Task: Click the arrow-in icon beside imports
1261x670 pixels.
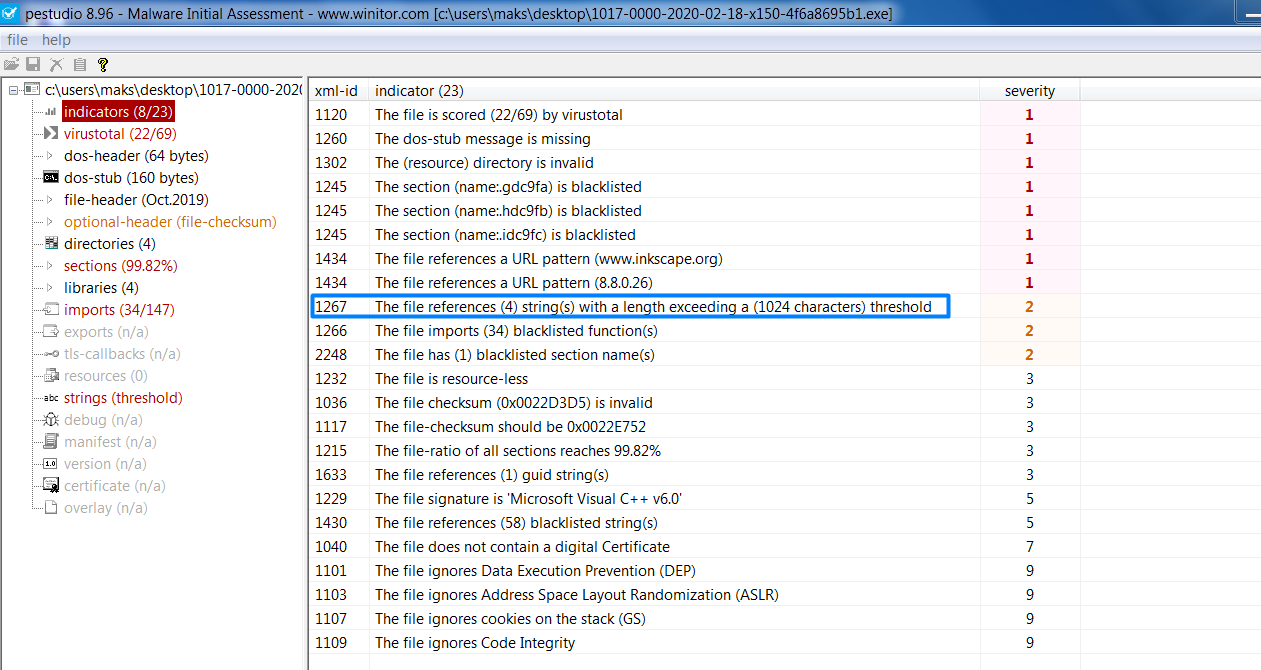Action: pyautogui.click(x=50, y=310)
